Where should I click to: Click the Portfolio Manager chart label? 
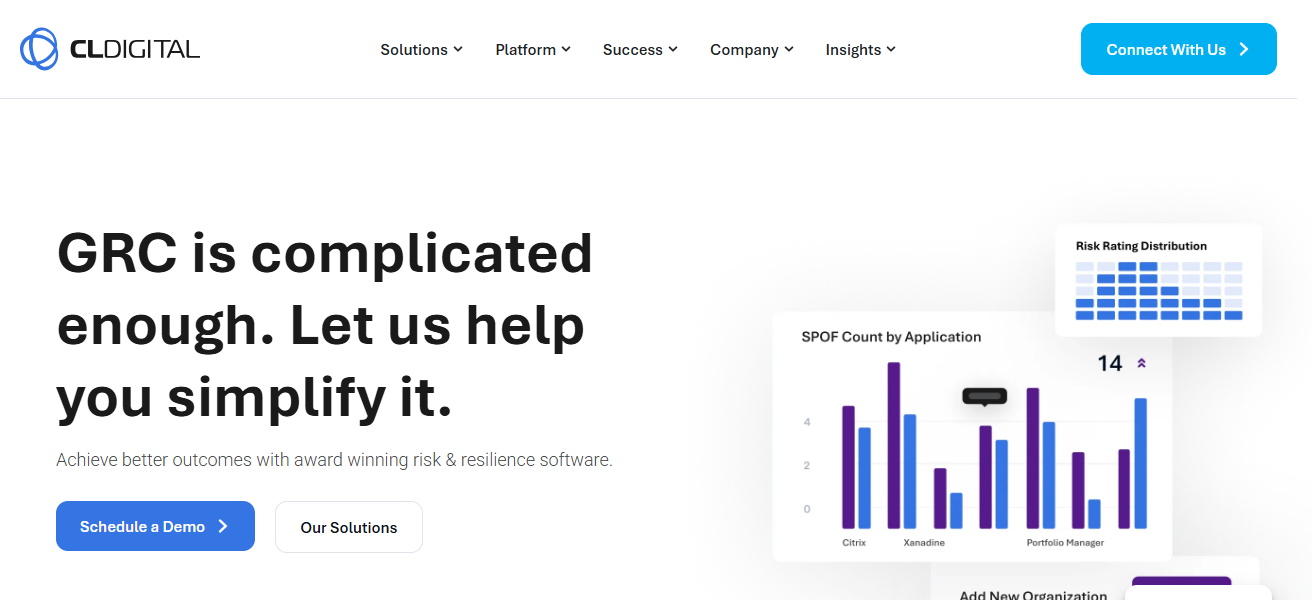click(1065, 543)
